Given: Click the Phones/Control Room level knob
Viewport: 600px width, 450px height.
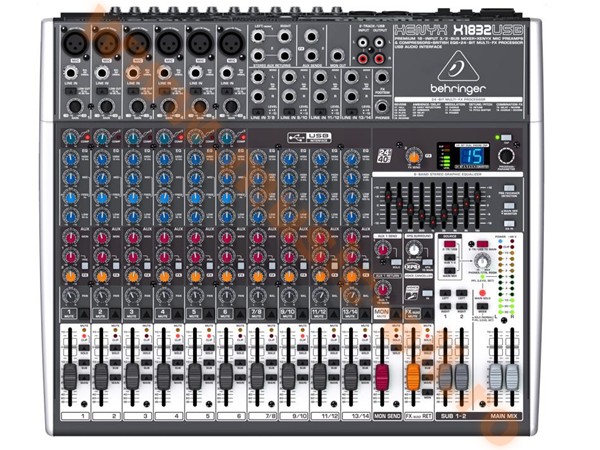Looking at the screenshot, I should [x=482, y=262].
